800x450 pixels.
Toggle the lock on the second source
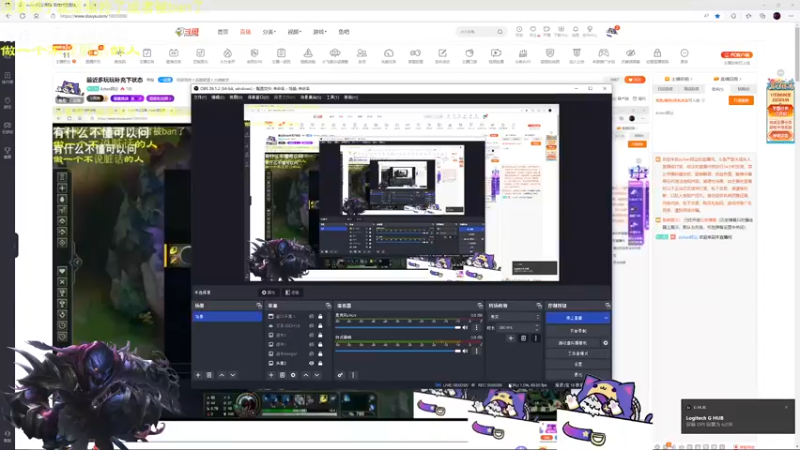[x=320, y=326]
